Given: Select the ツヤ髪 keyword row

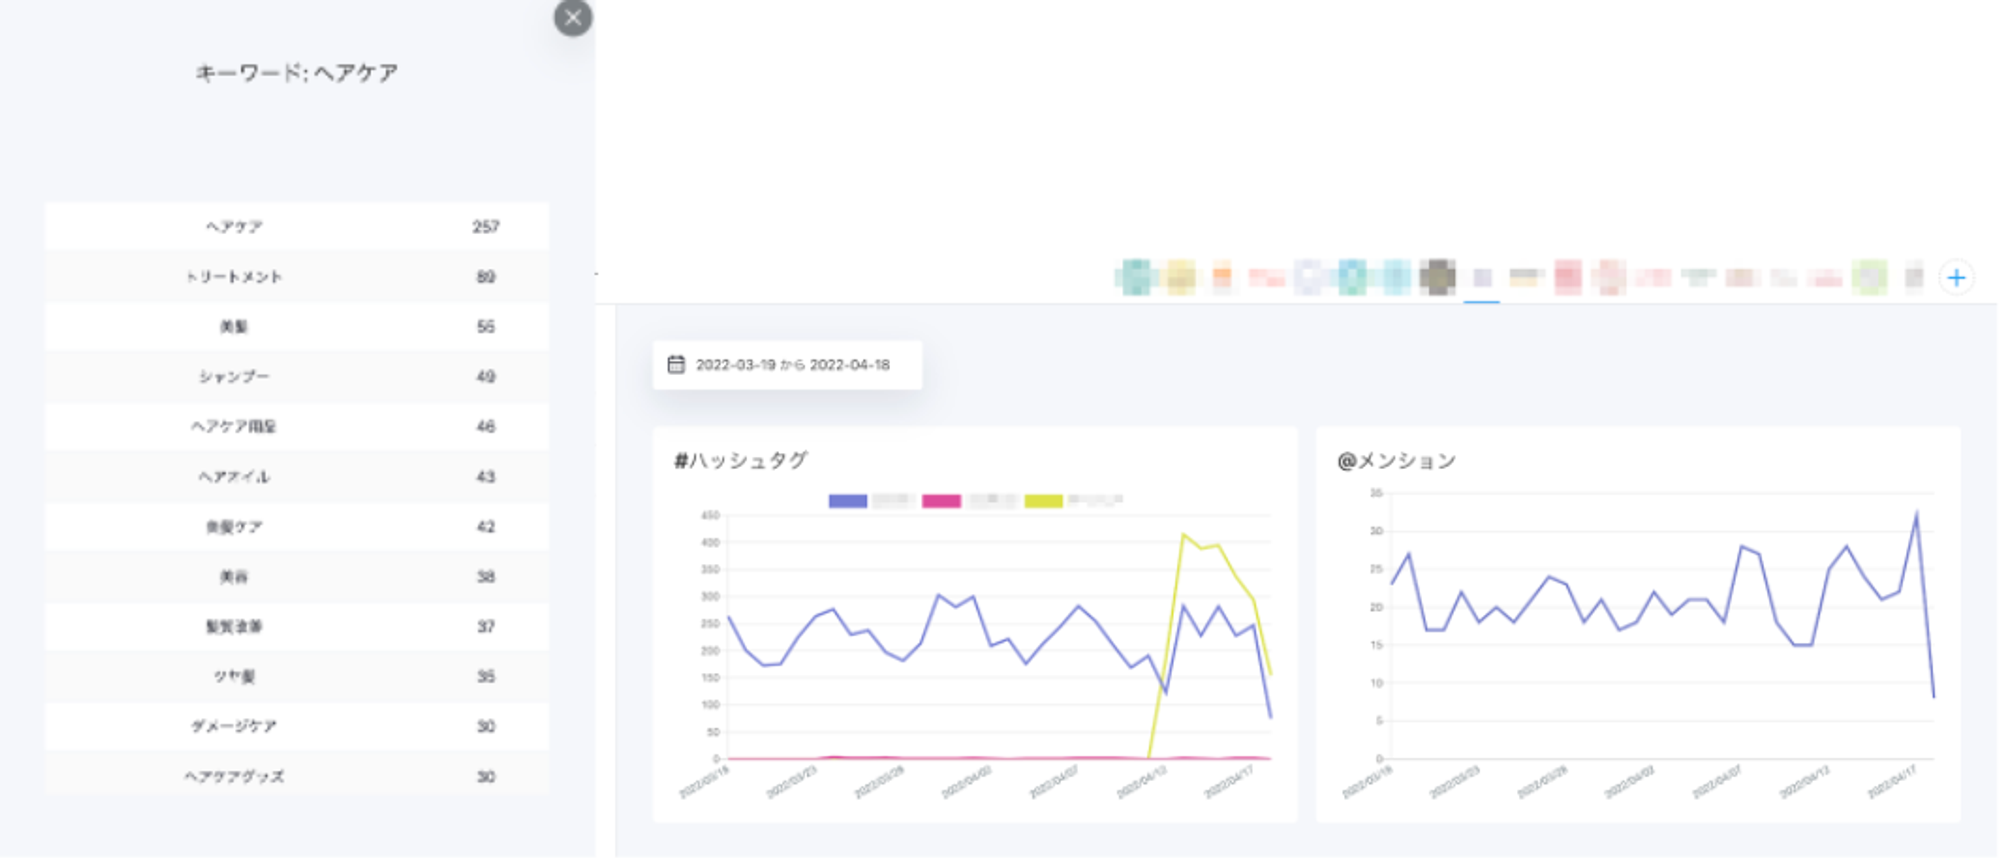Looking at the screenshot, I should click(297, 677).
